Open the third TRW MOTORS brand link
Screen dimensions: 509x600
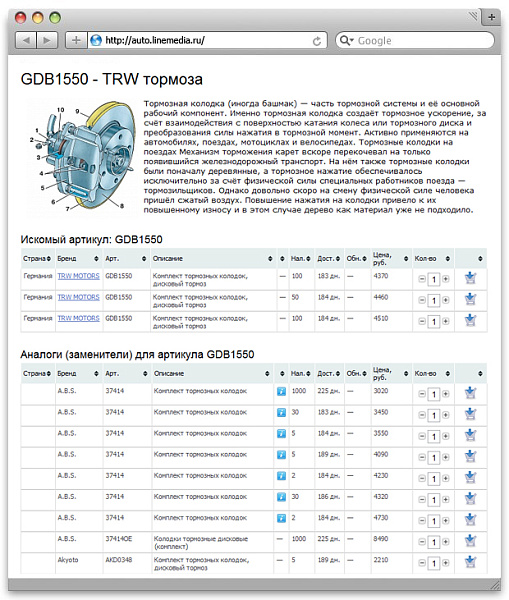(78, 318)
